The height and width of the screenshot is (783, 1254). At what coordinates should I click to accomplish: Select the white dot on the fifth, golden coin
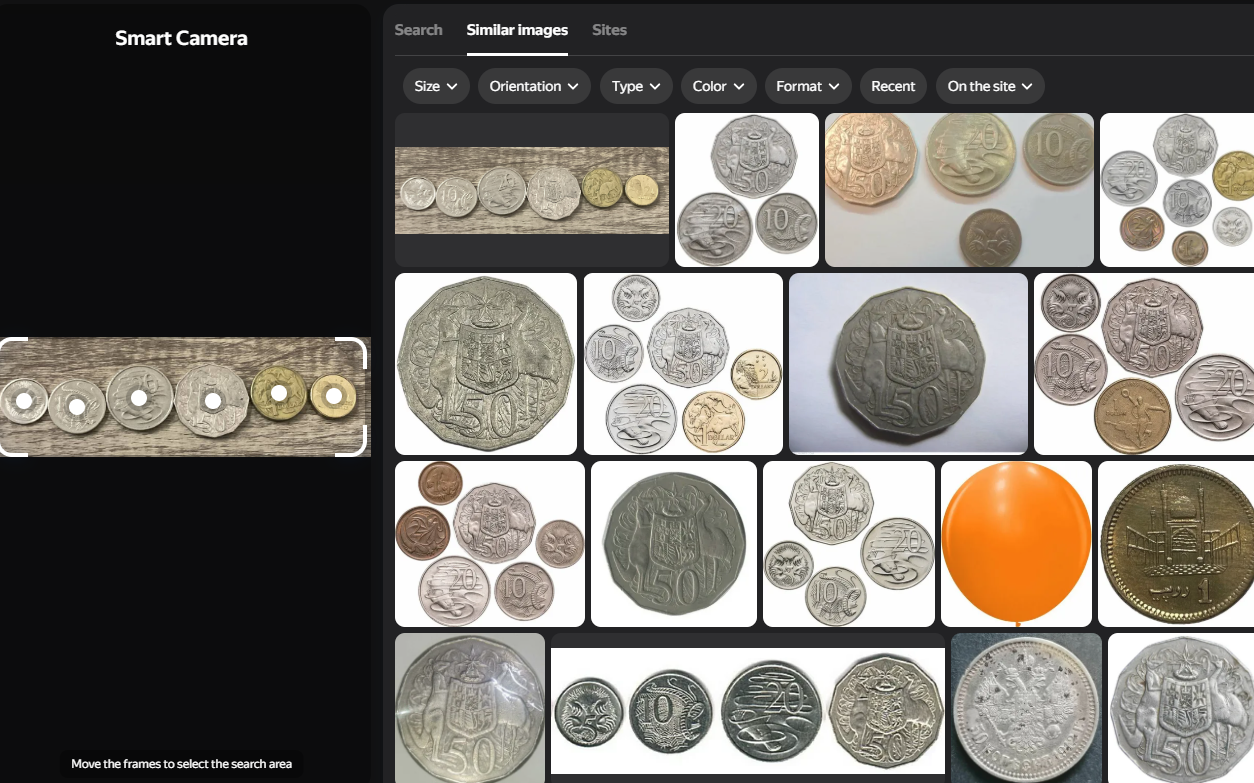pyautogui.click(x=280, y=393)
